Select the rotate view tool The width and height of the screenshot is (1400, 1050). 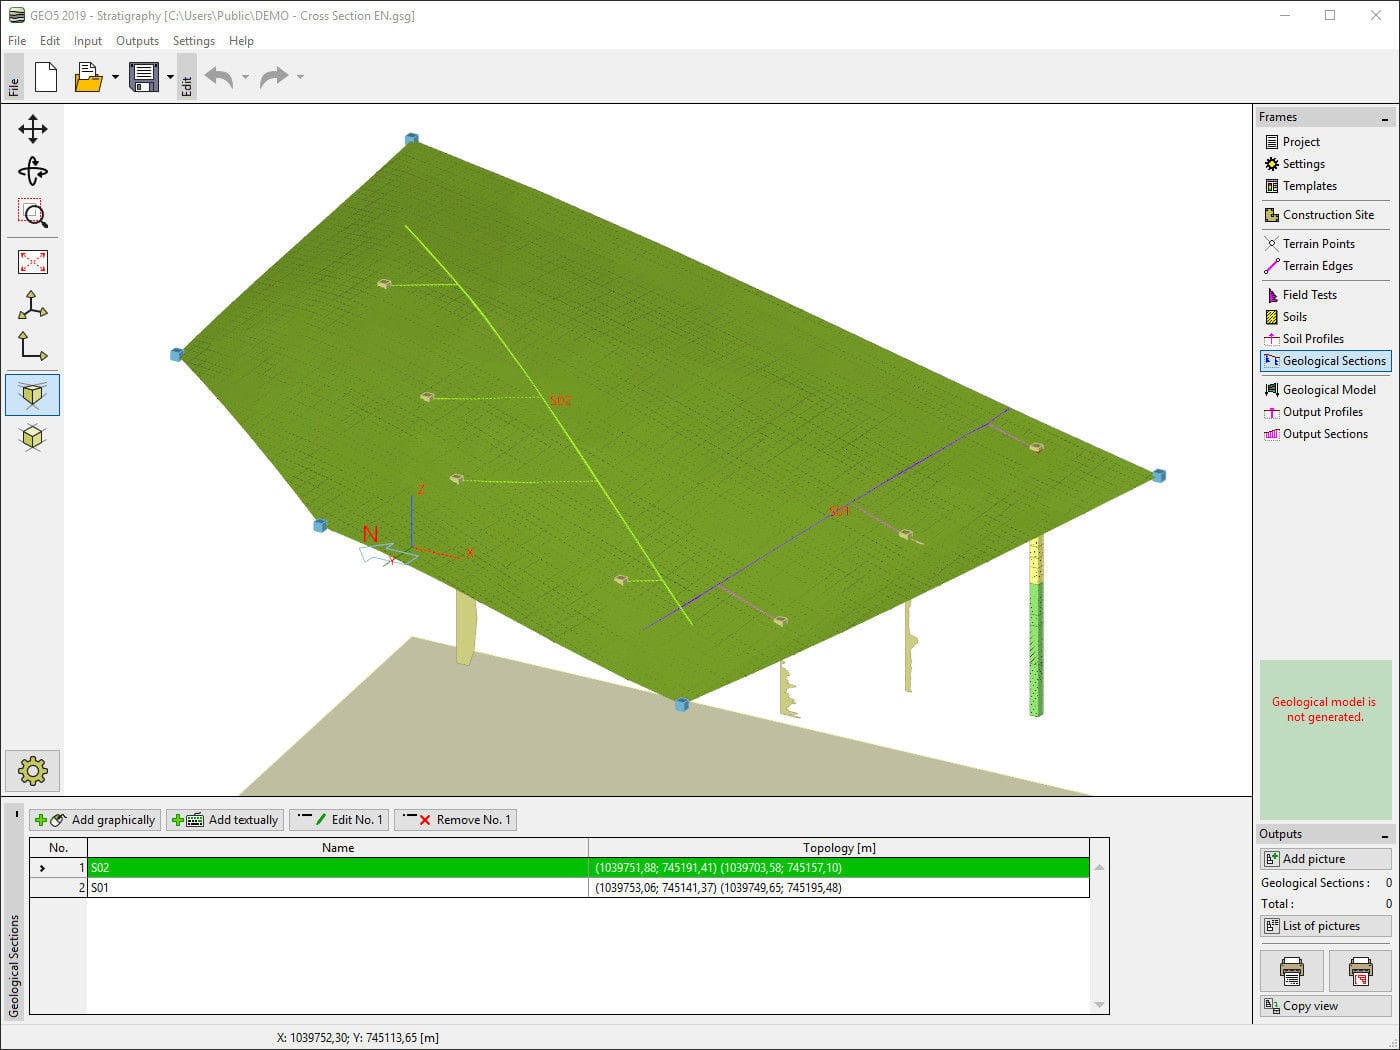click(x=33, y=171)
